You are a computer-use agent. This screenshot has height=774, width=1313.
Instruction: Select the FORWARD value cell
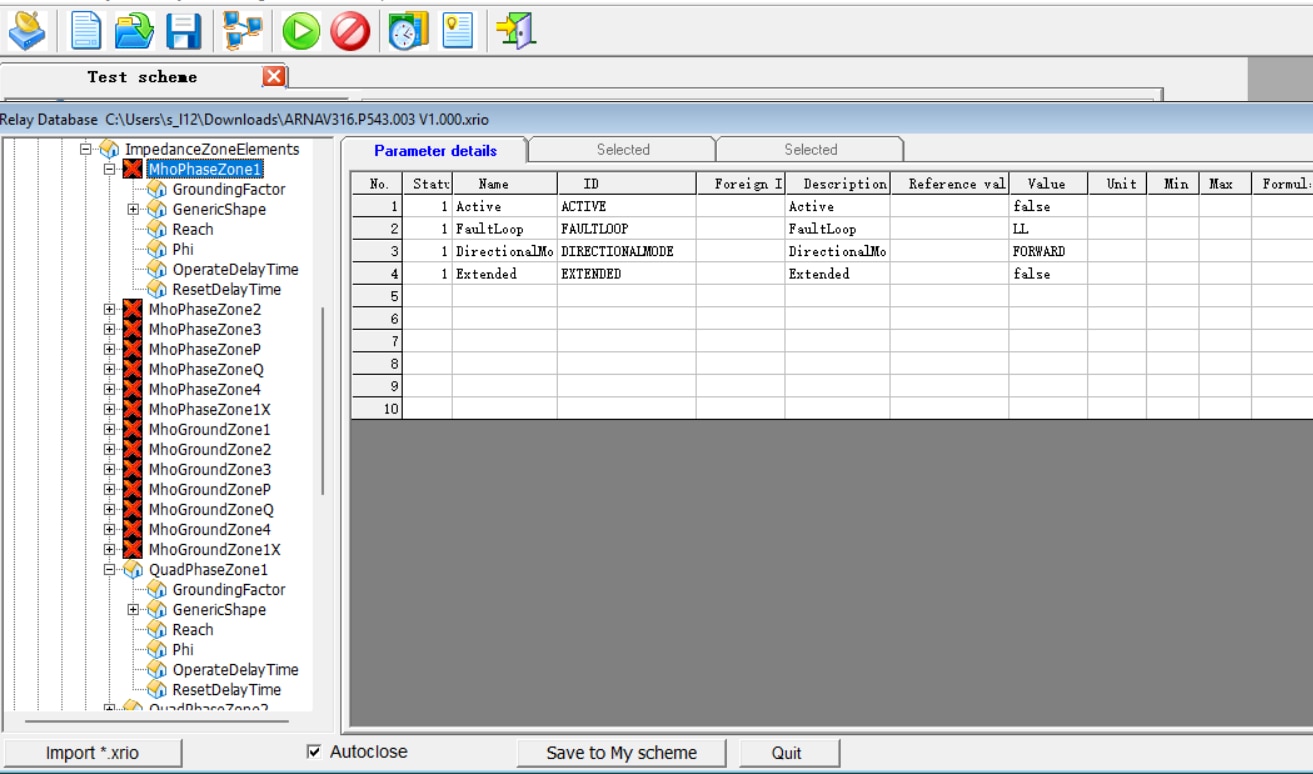click(x=1048, y=251)
